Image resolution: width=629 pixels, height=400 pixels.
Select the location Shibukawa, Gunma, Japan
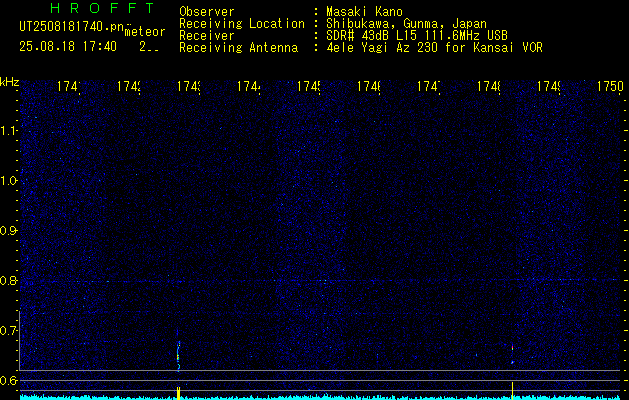(406, 24)
